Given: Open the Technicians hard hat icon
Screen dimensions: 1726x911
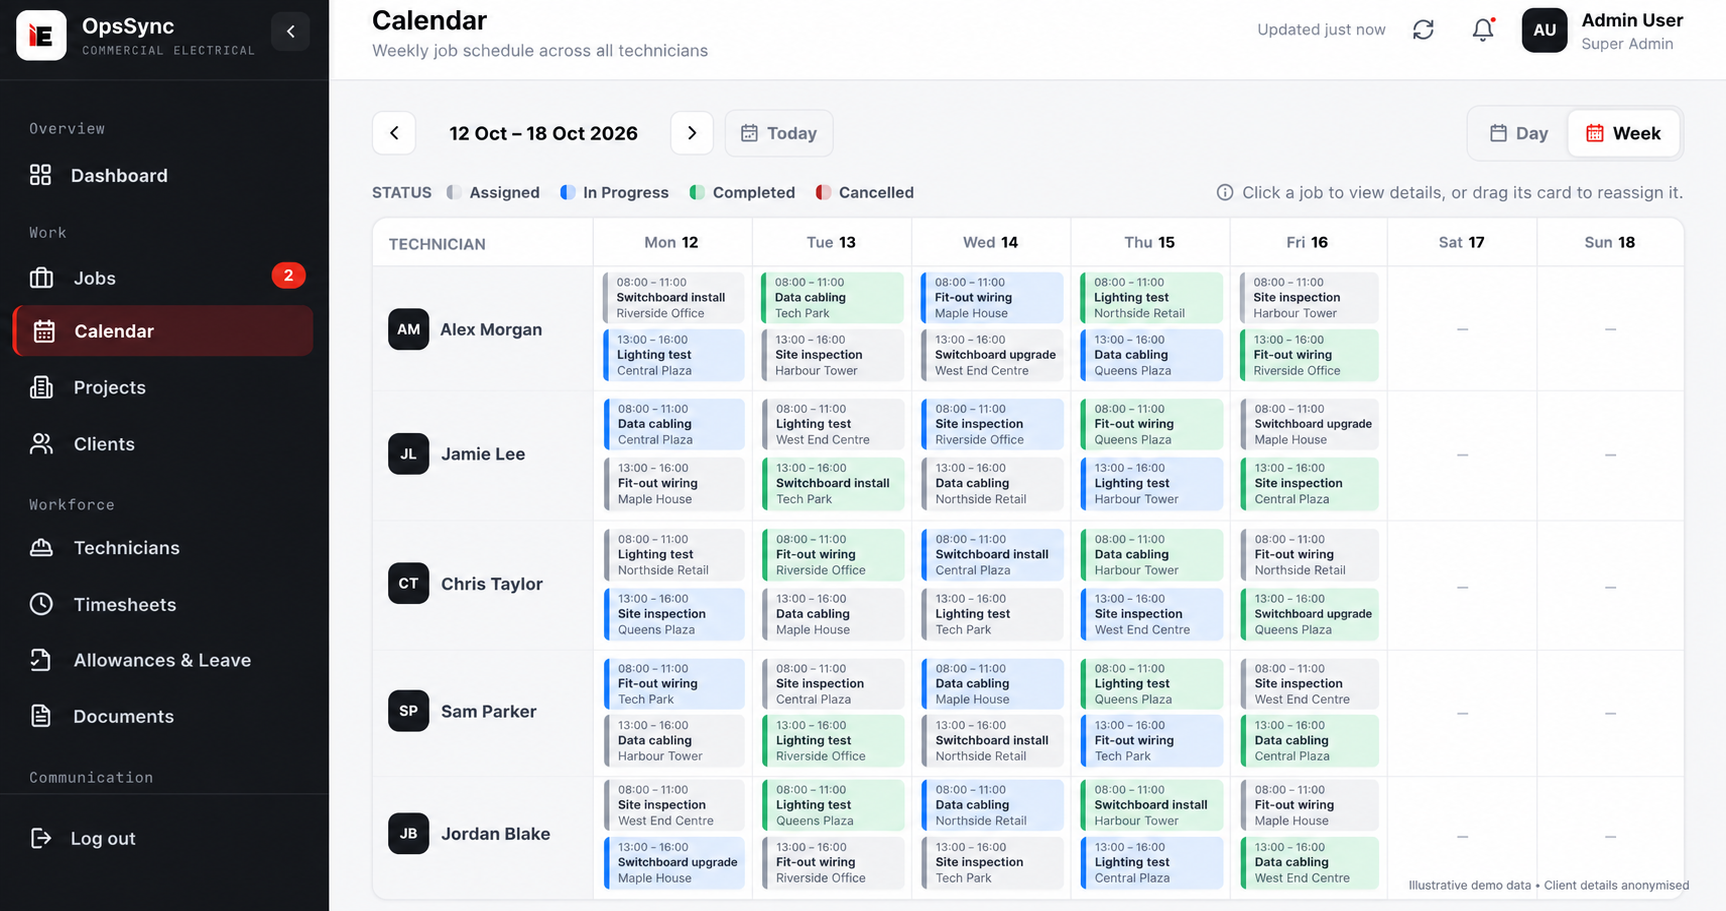Looking at the screenshot, I should click(41, 548).
